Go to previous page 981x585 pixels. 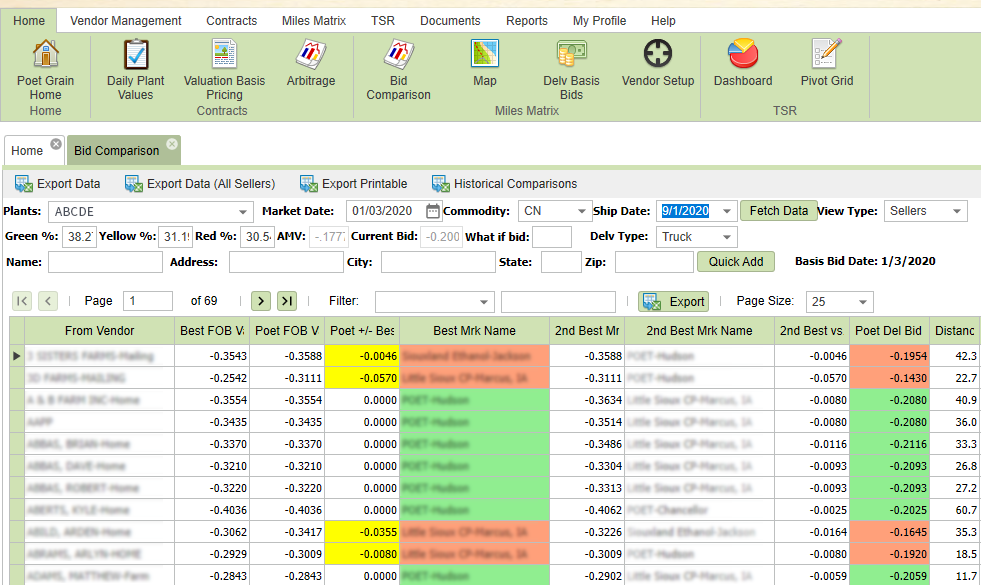[x=48, y=301]
